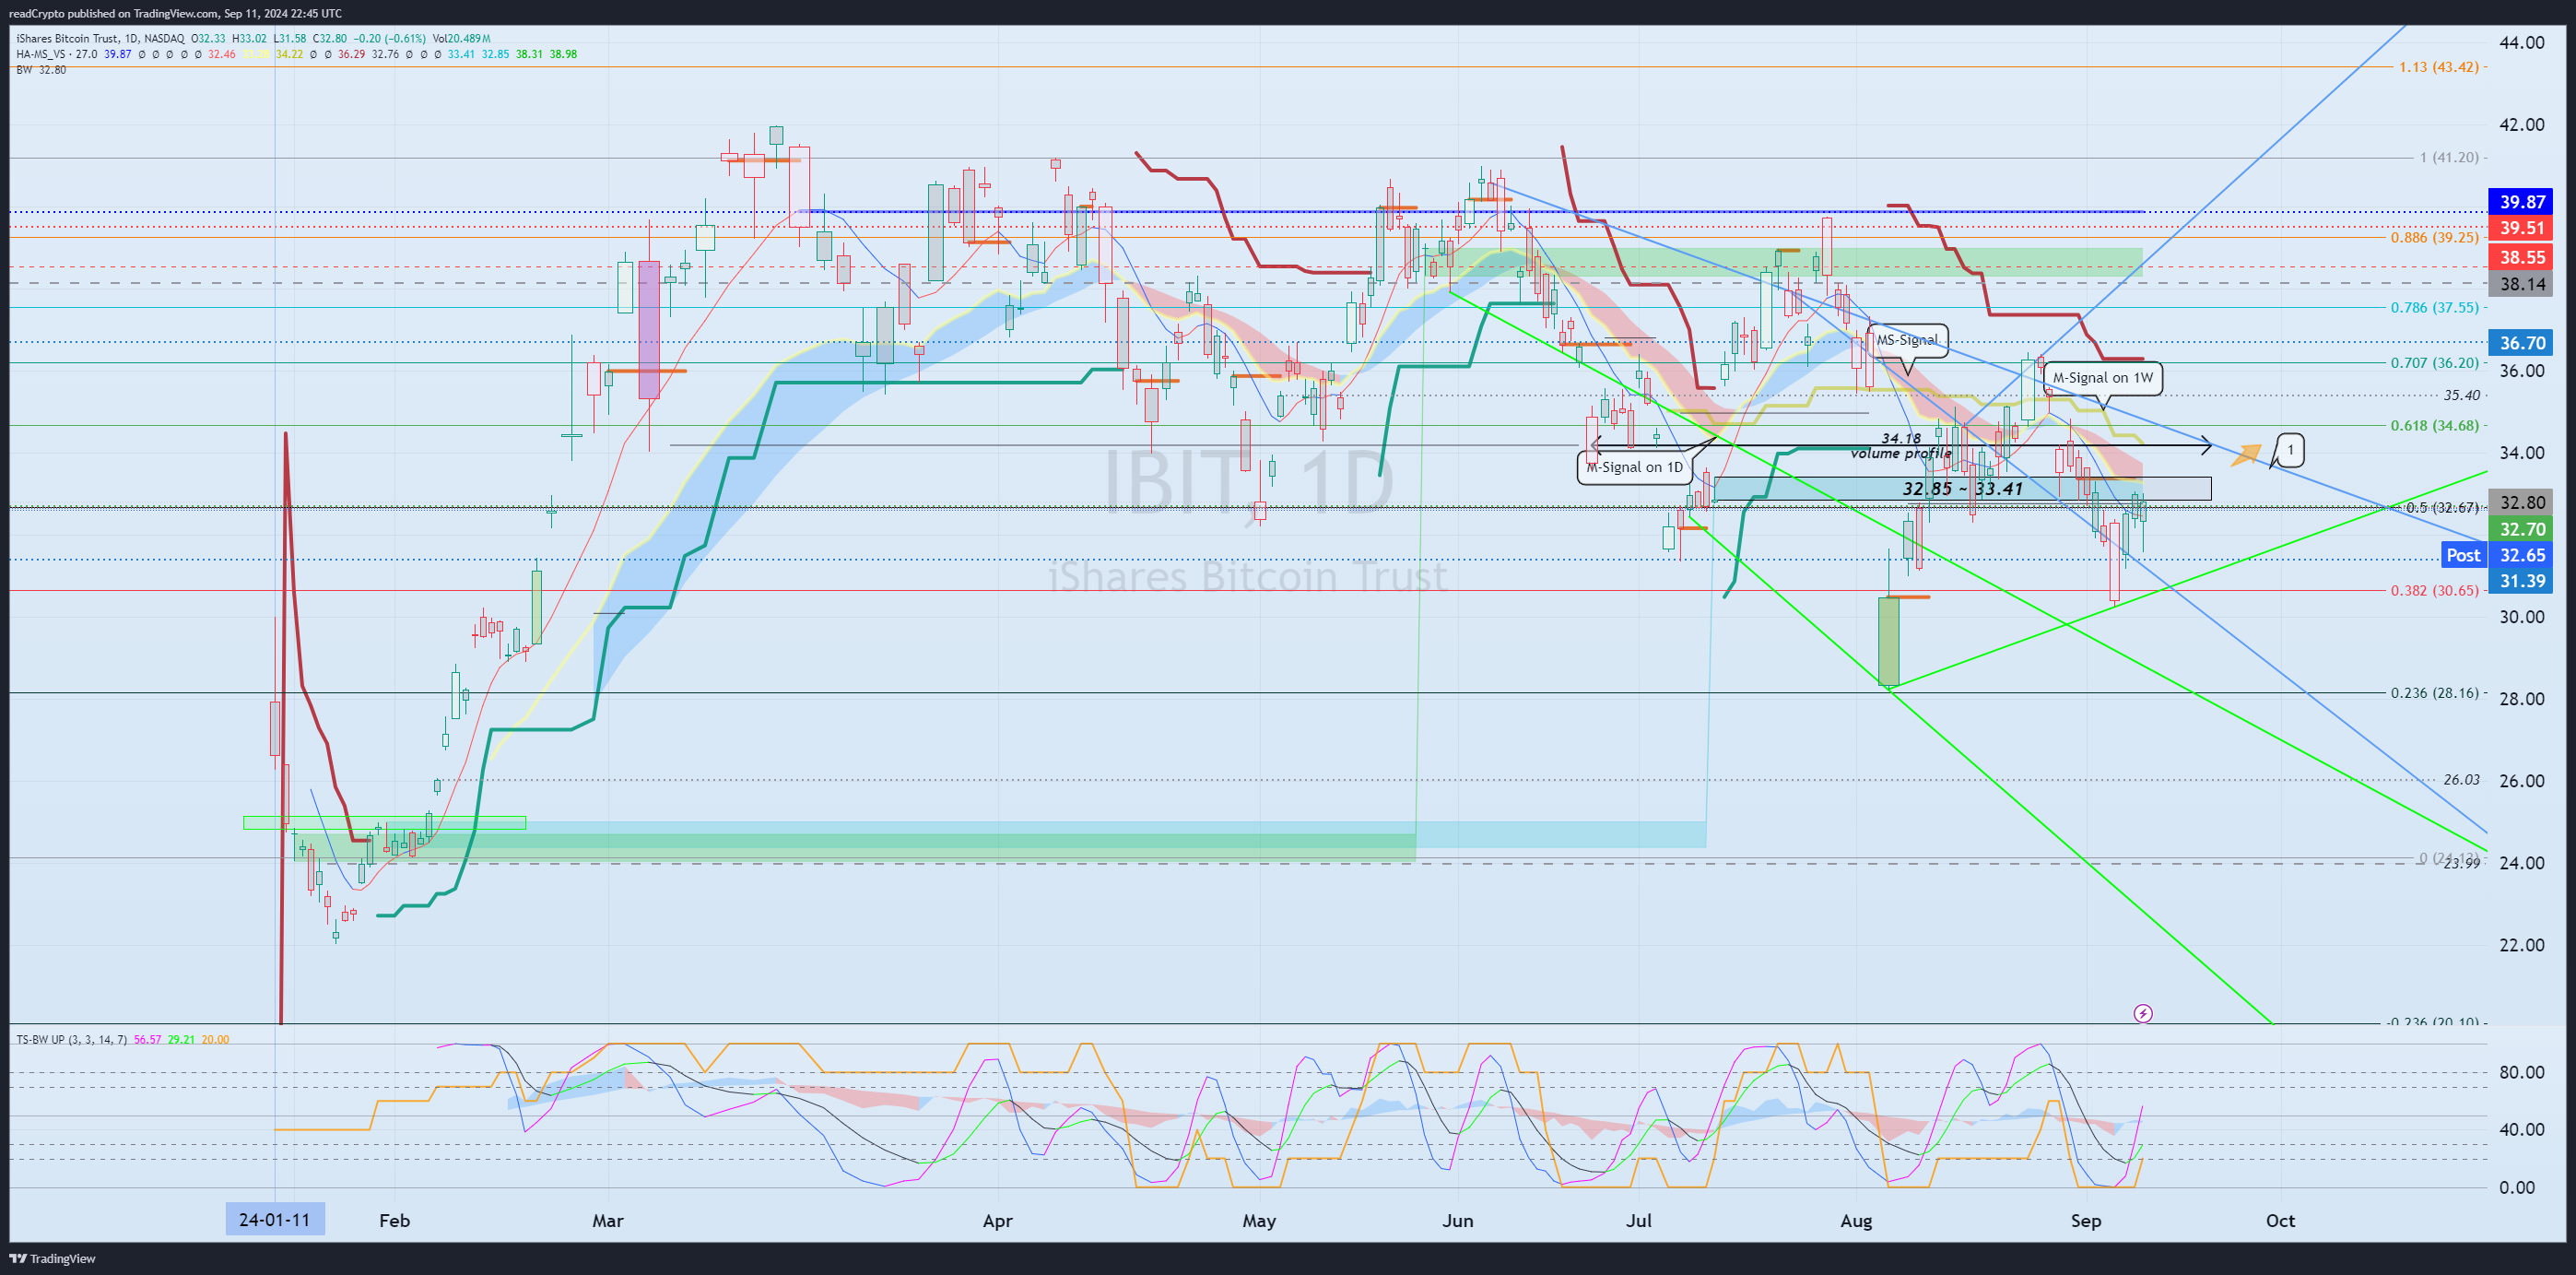Click the highlighted 24-01-11 date label
This screenshot has width=2576, height=1275.
tap(275, 1220)
